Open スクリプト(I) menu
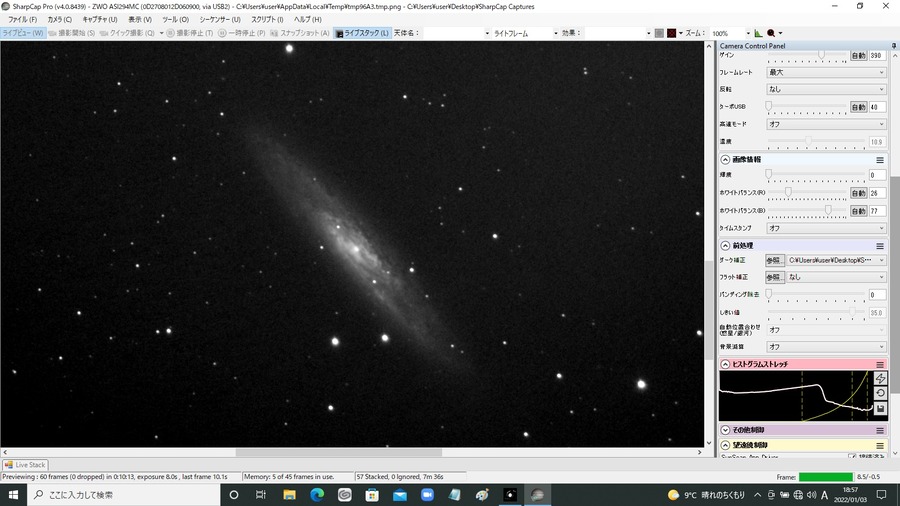Image resolution: width=900 pixels, height=506 pixels. coord(267,19)
